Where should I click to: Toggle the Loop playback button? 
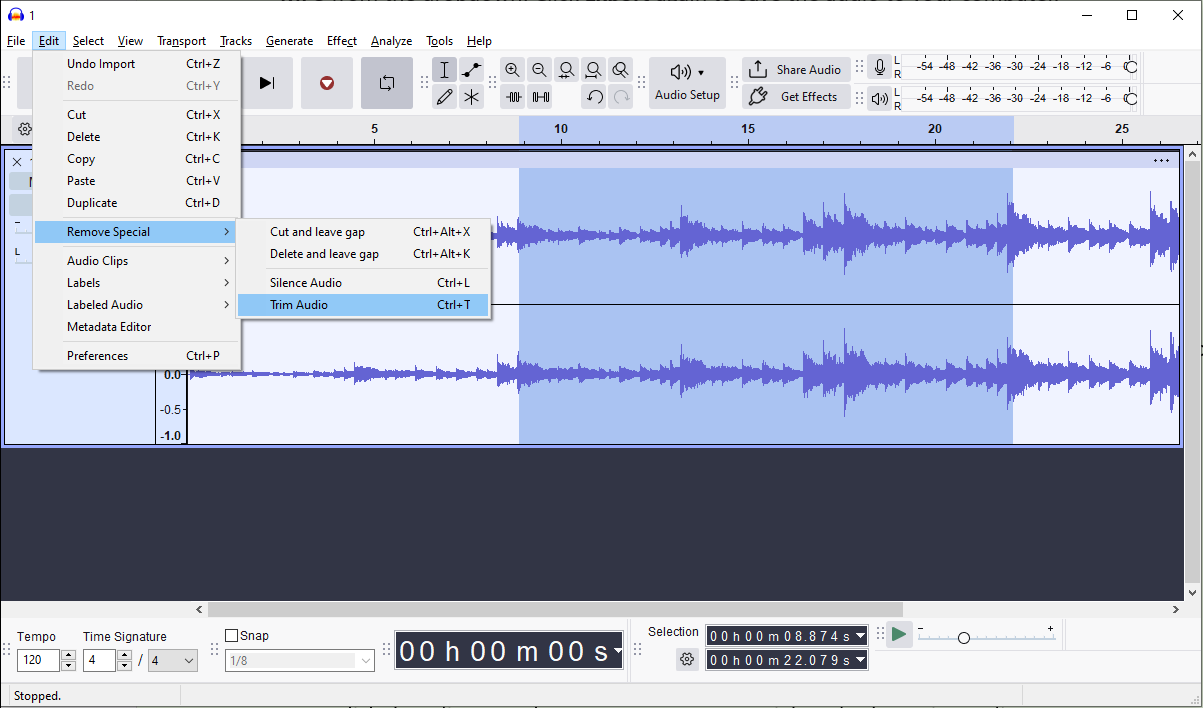click(x=387, y=83)
